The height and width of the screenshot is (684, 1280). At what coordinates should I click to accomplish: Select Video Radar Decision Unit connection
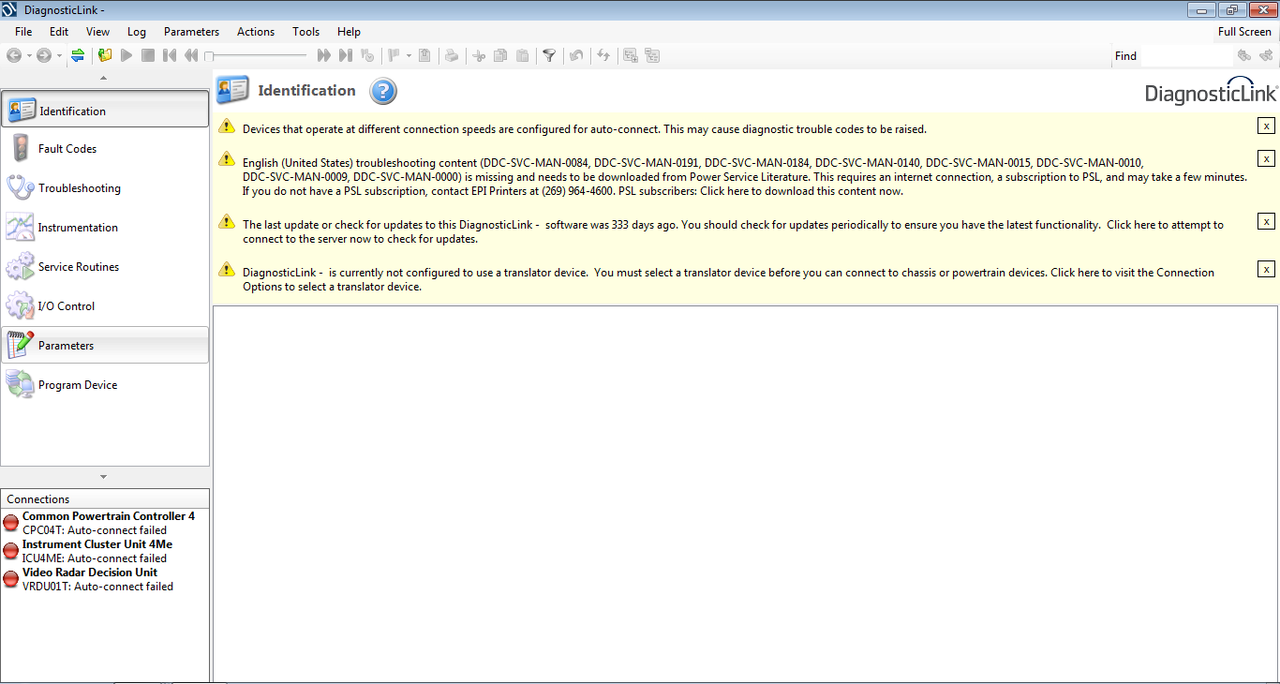(x=105, y=579)
